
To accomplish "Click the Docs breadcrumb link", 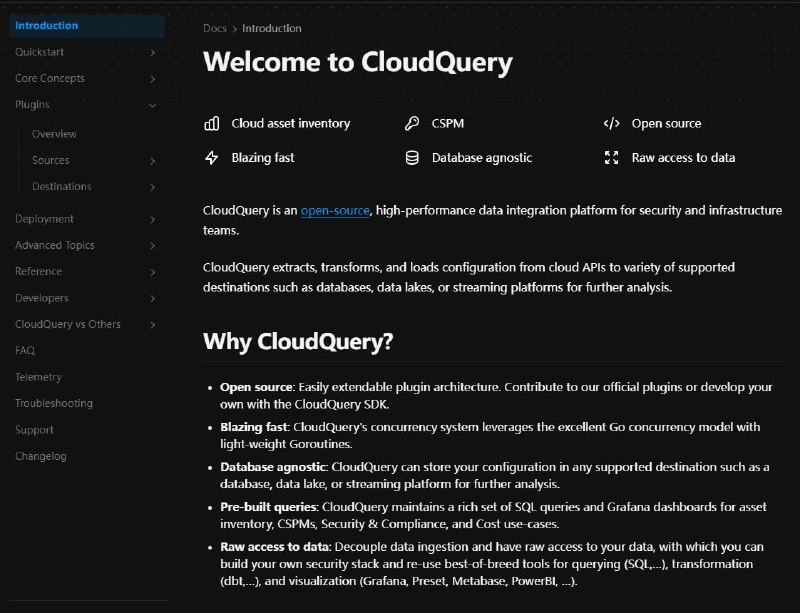I will coord(214,29).
